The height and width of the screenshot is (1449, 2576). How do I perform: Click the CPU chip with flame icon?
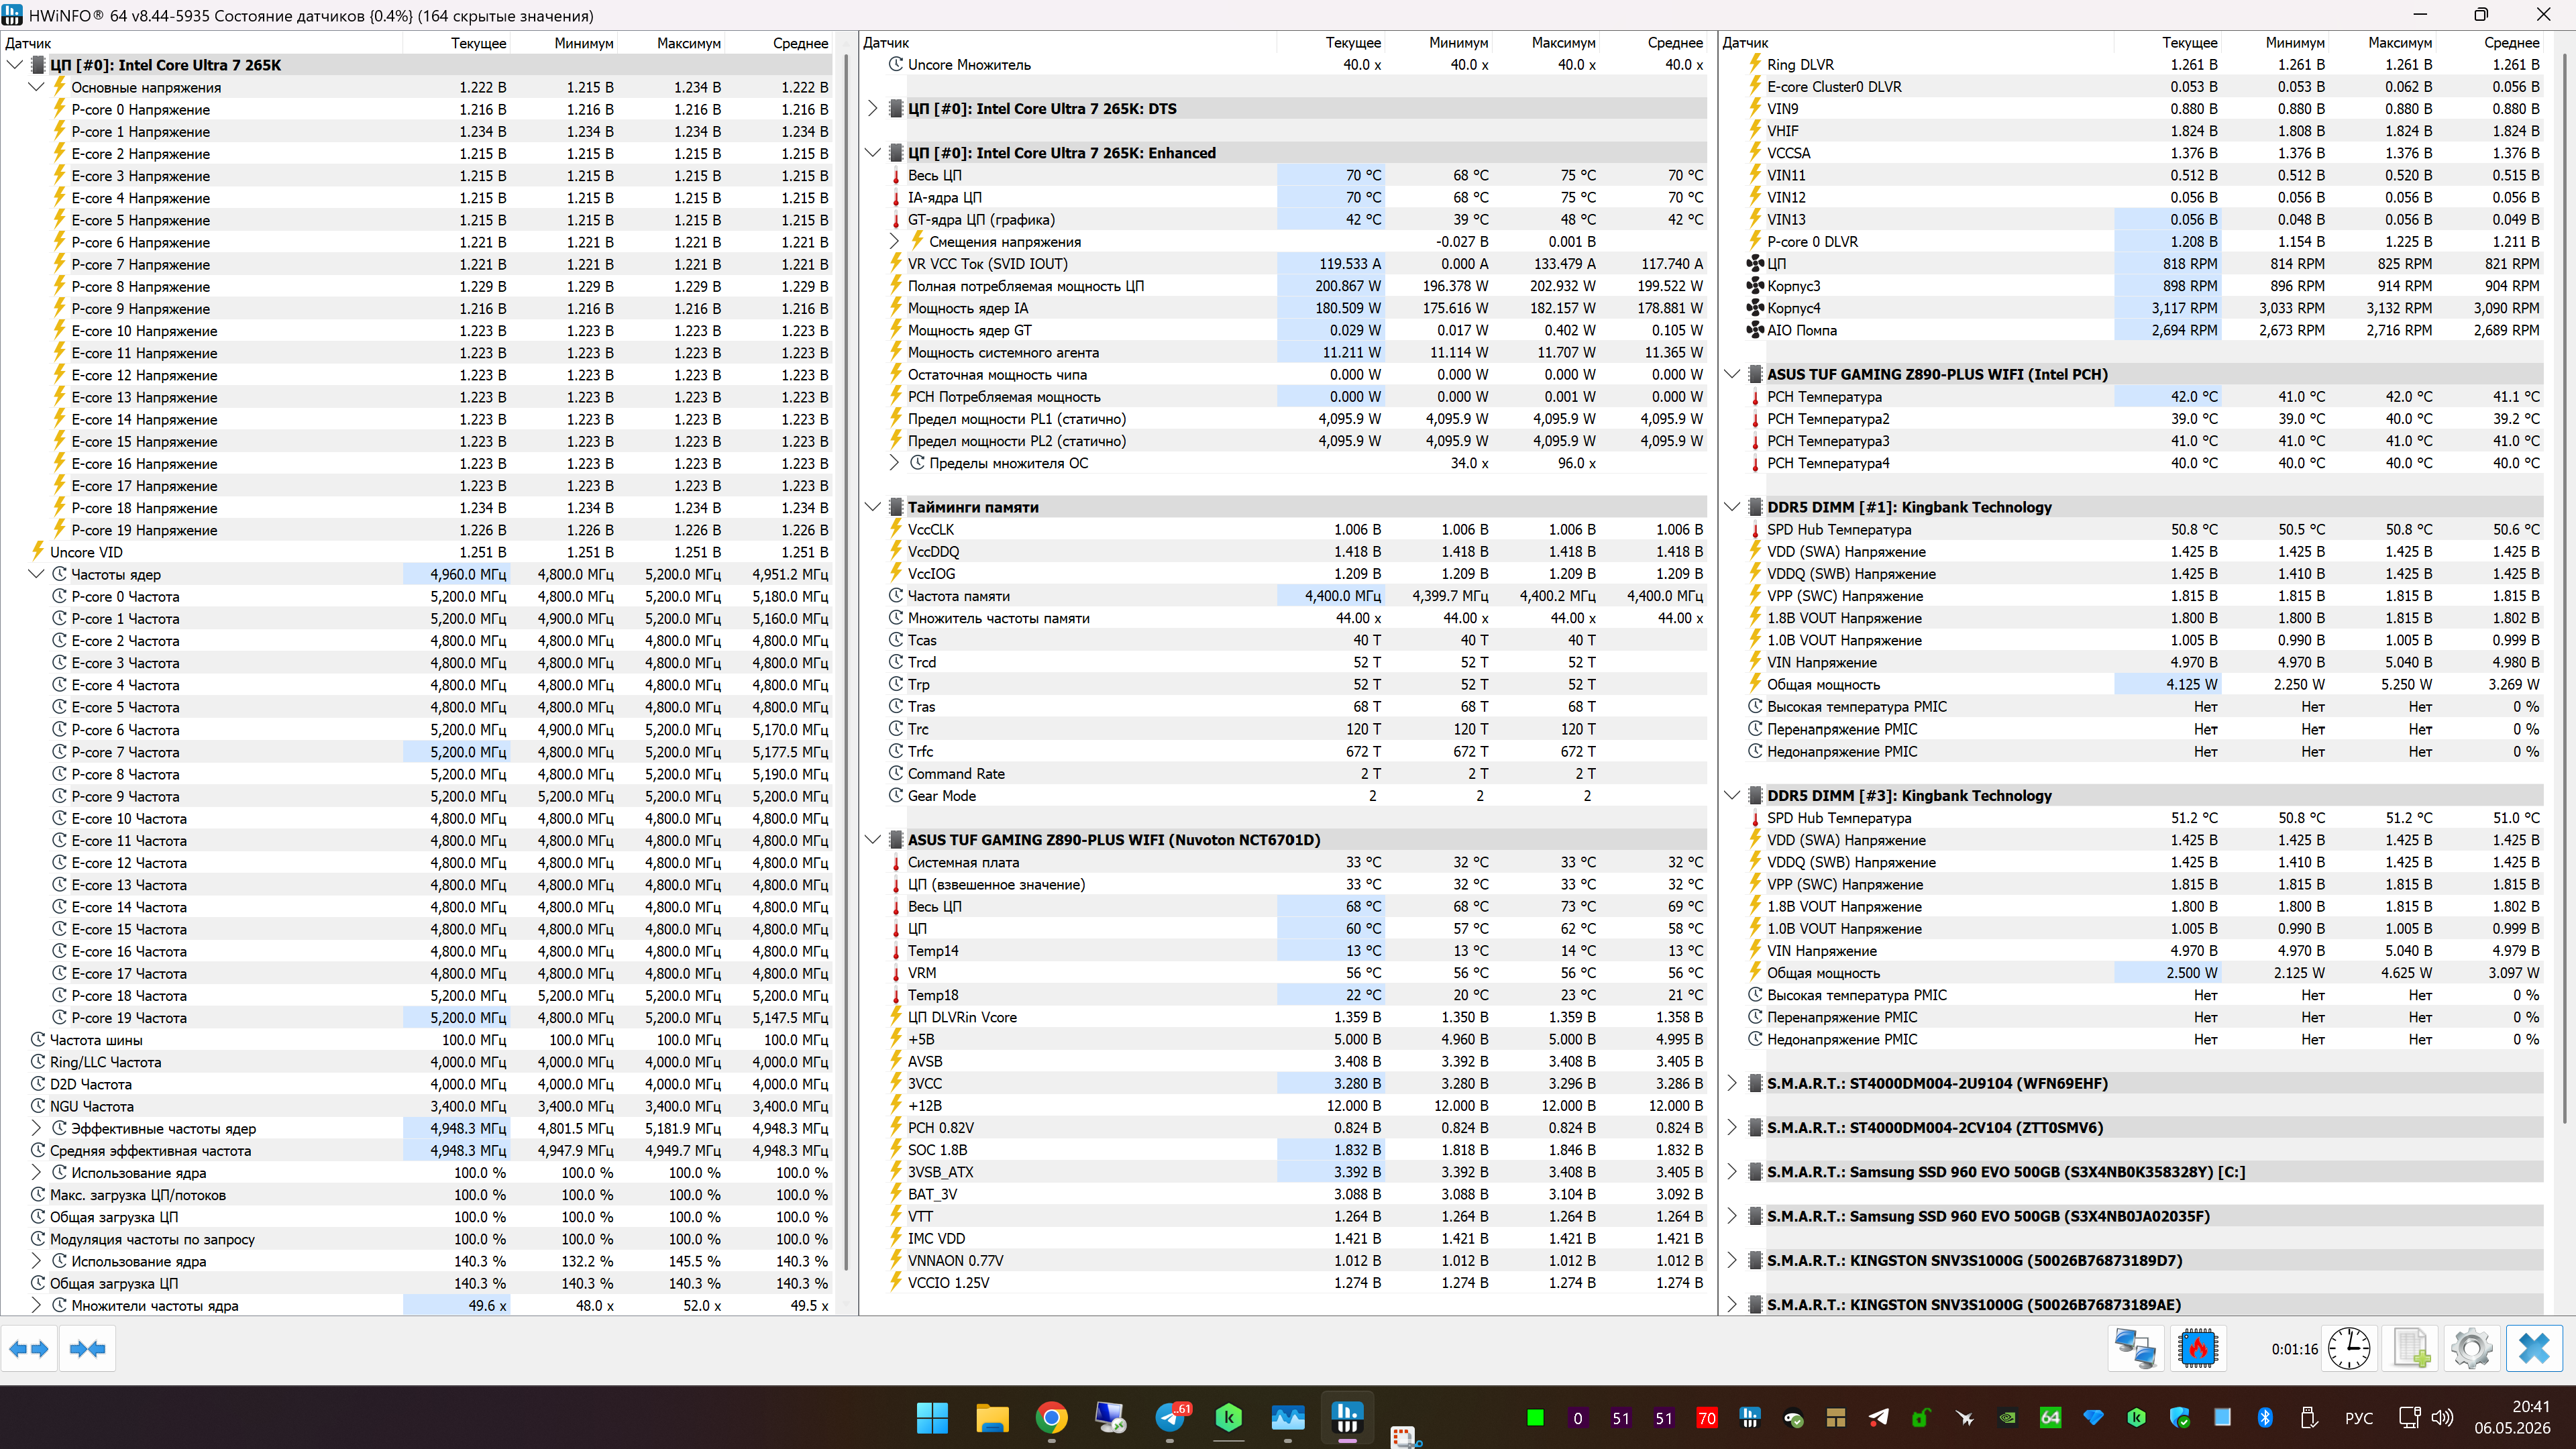coord(2198,1349)
